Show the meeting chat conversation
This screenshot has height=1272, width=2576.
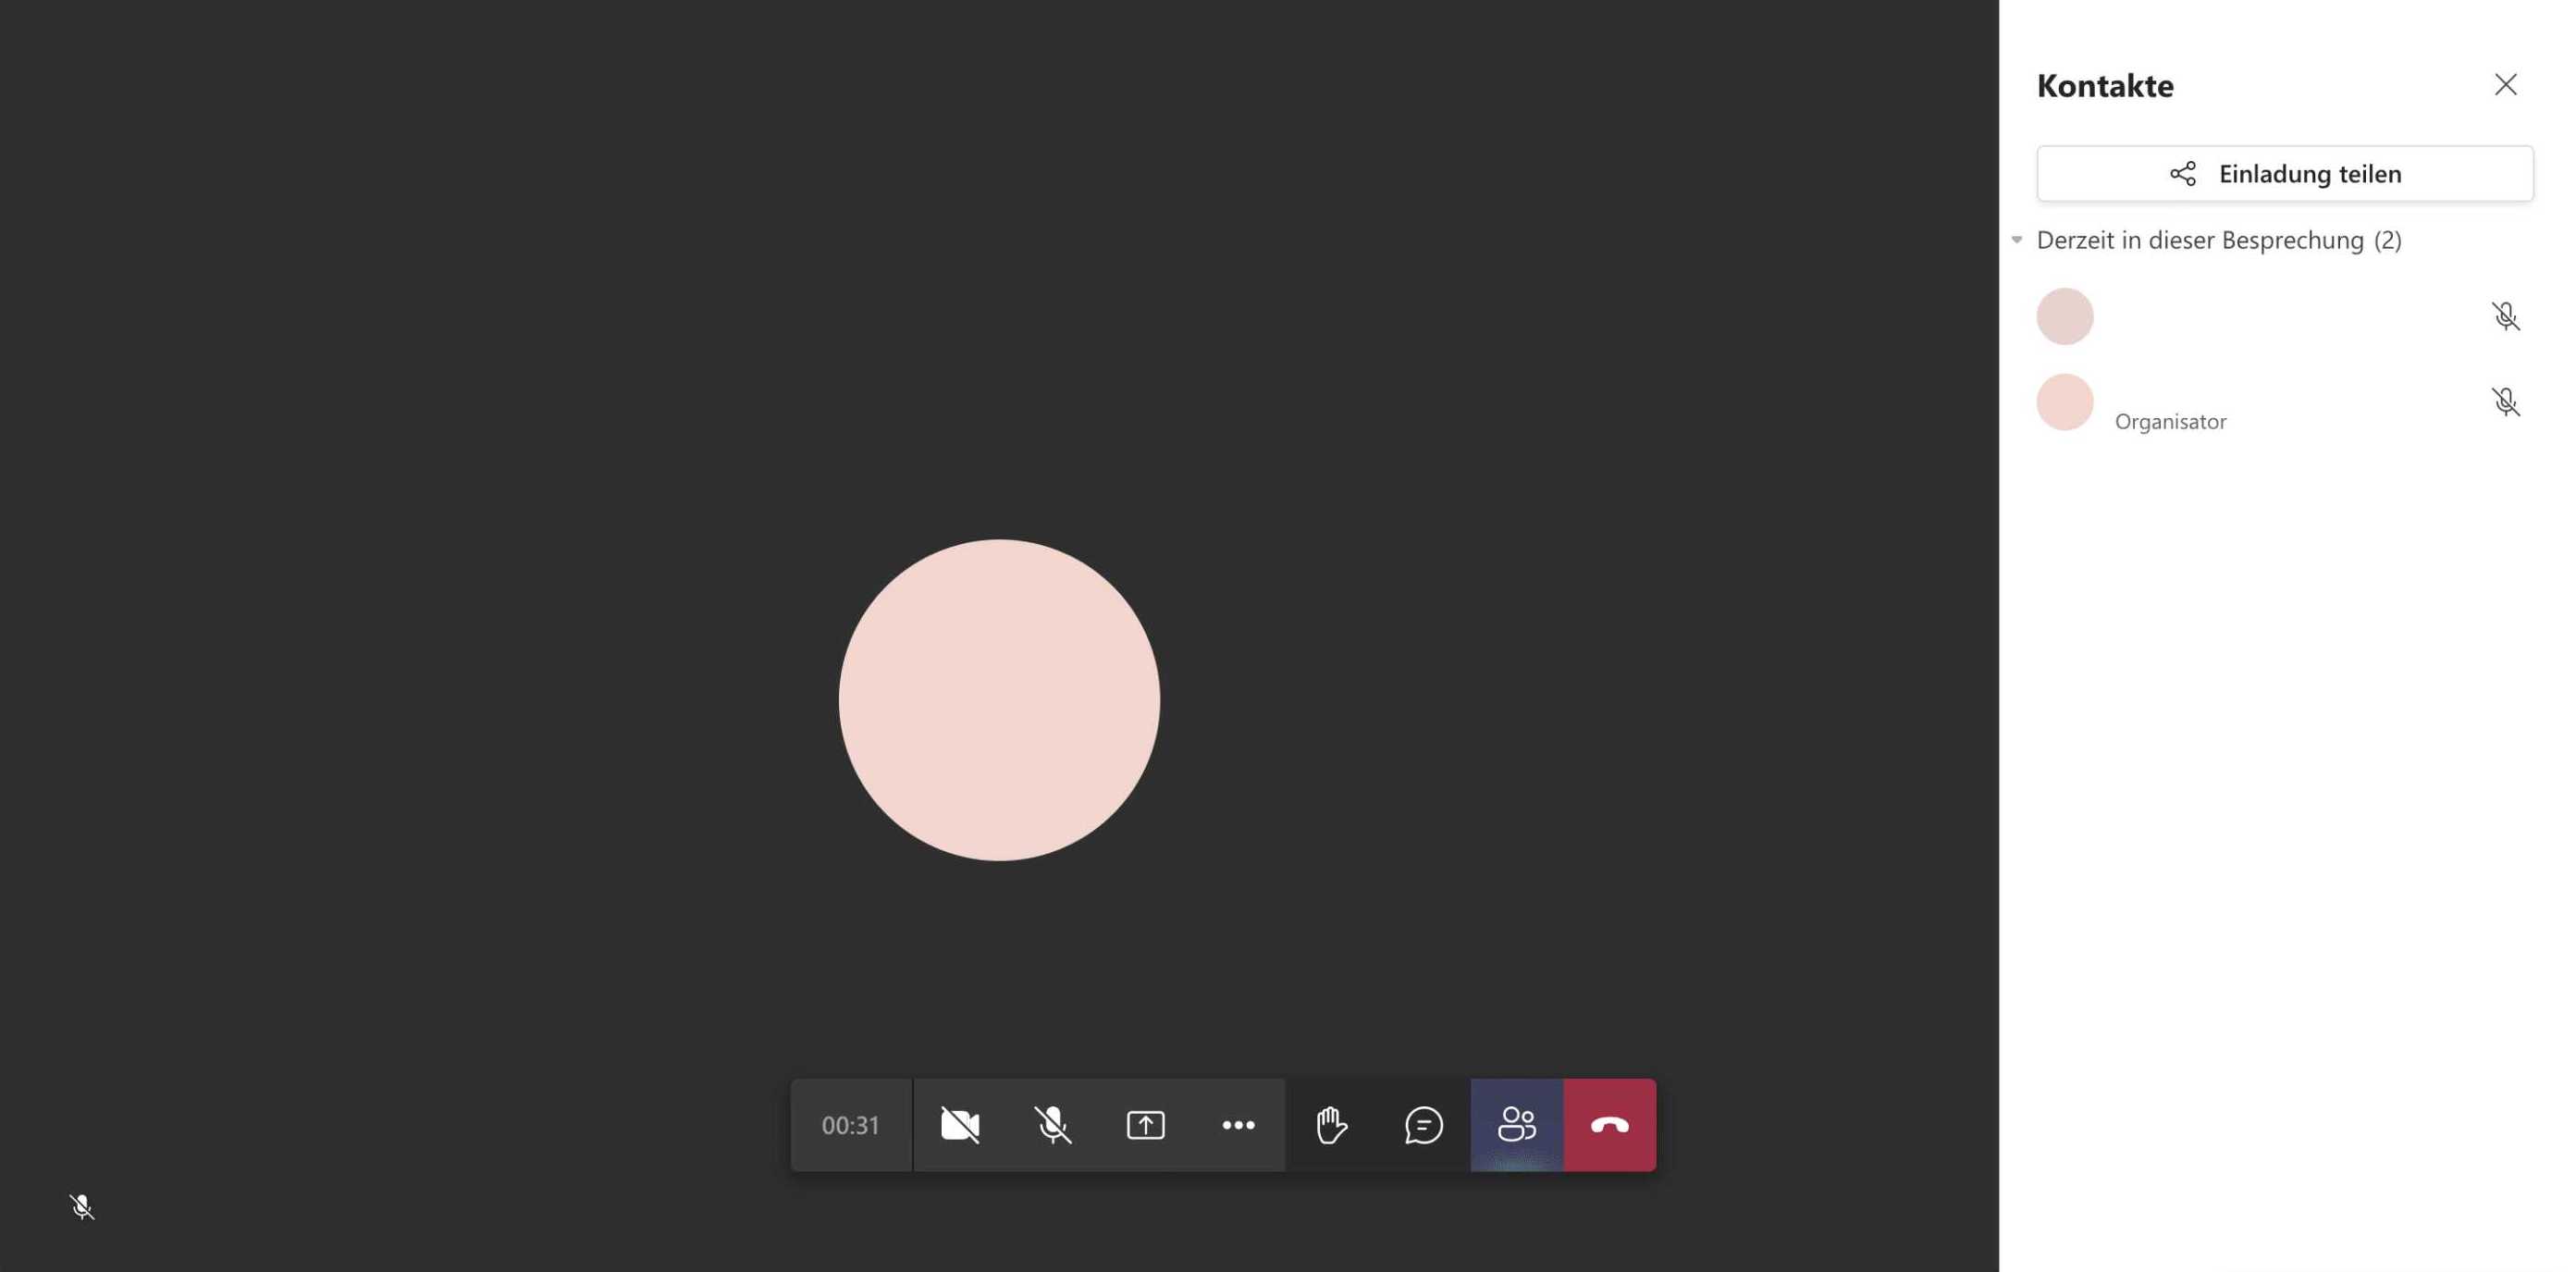[x=1424, y=1125]
